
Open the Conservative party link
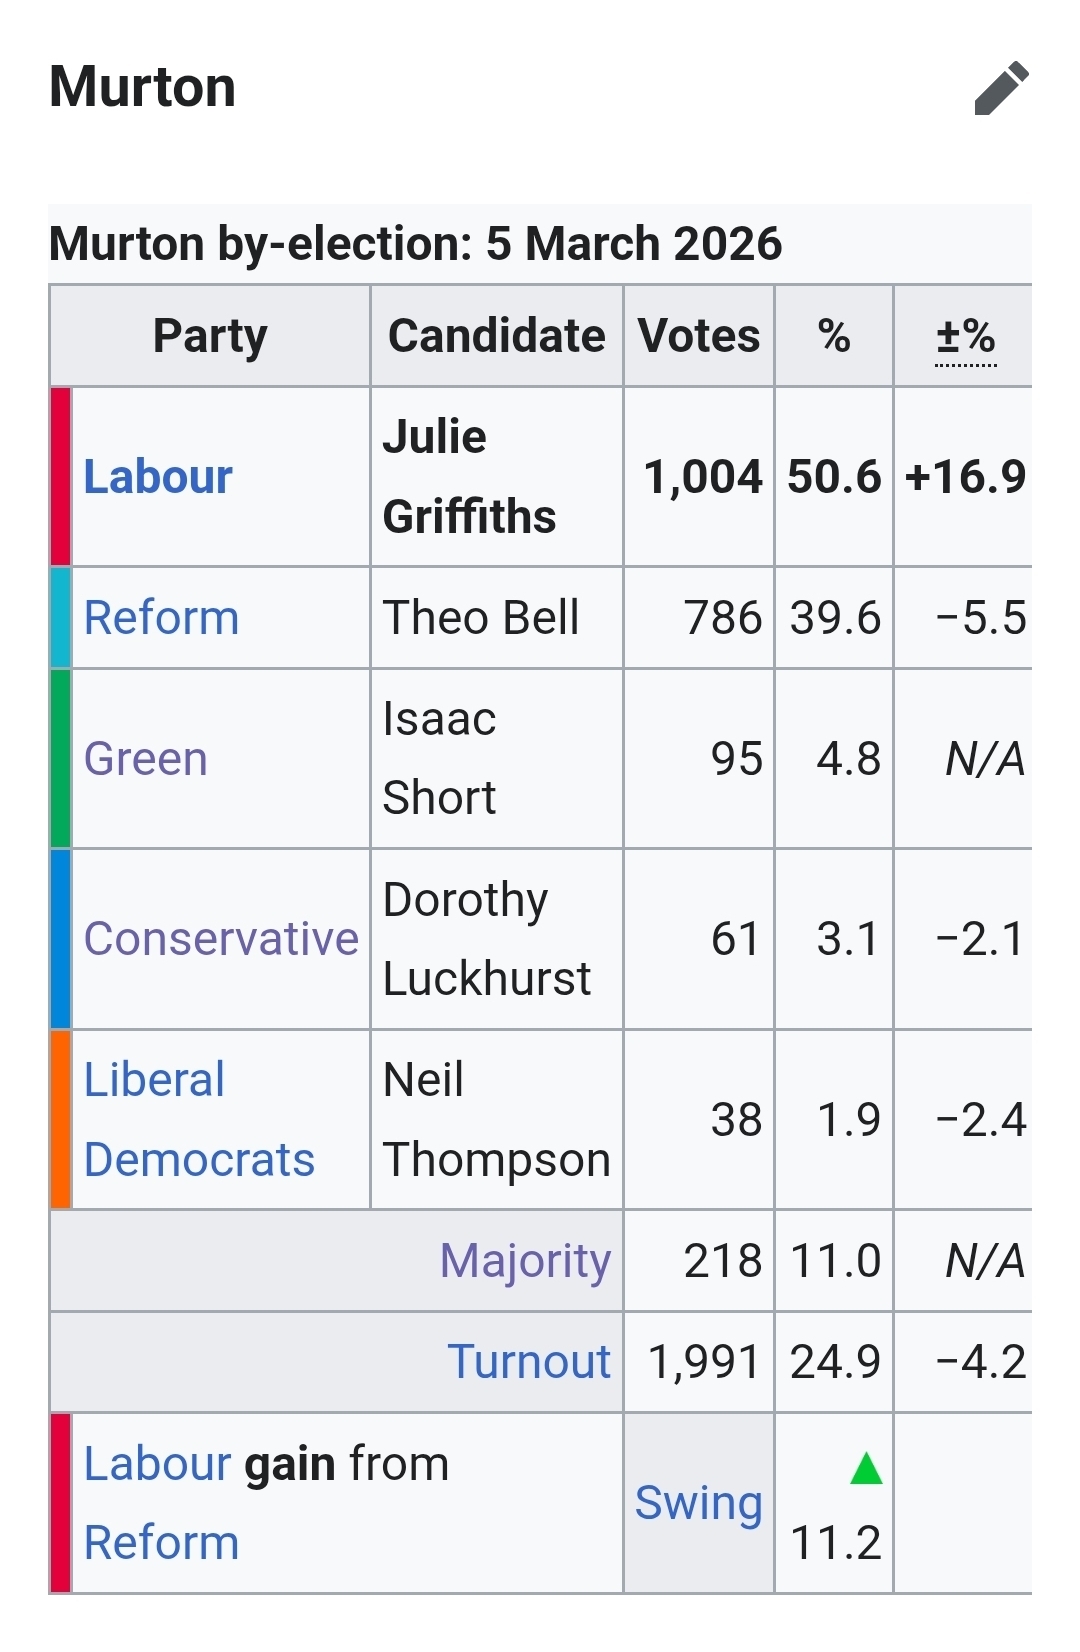point(221,939)
